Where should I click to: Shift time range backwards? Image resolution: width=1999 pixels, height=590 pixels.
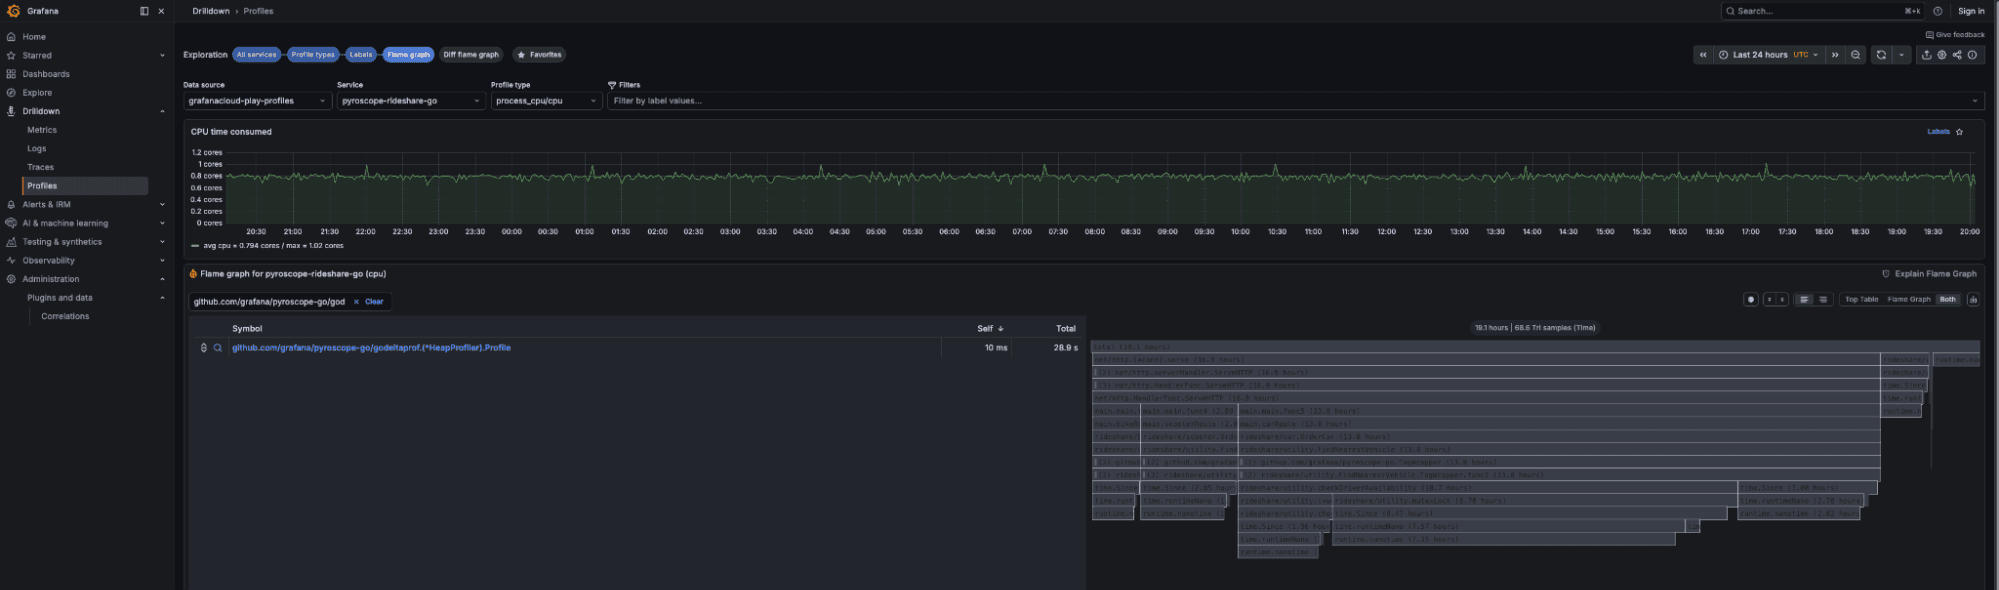pyautogui.click(x=1703, y=55)
